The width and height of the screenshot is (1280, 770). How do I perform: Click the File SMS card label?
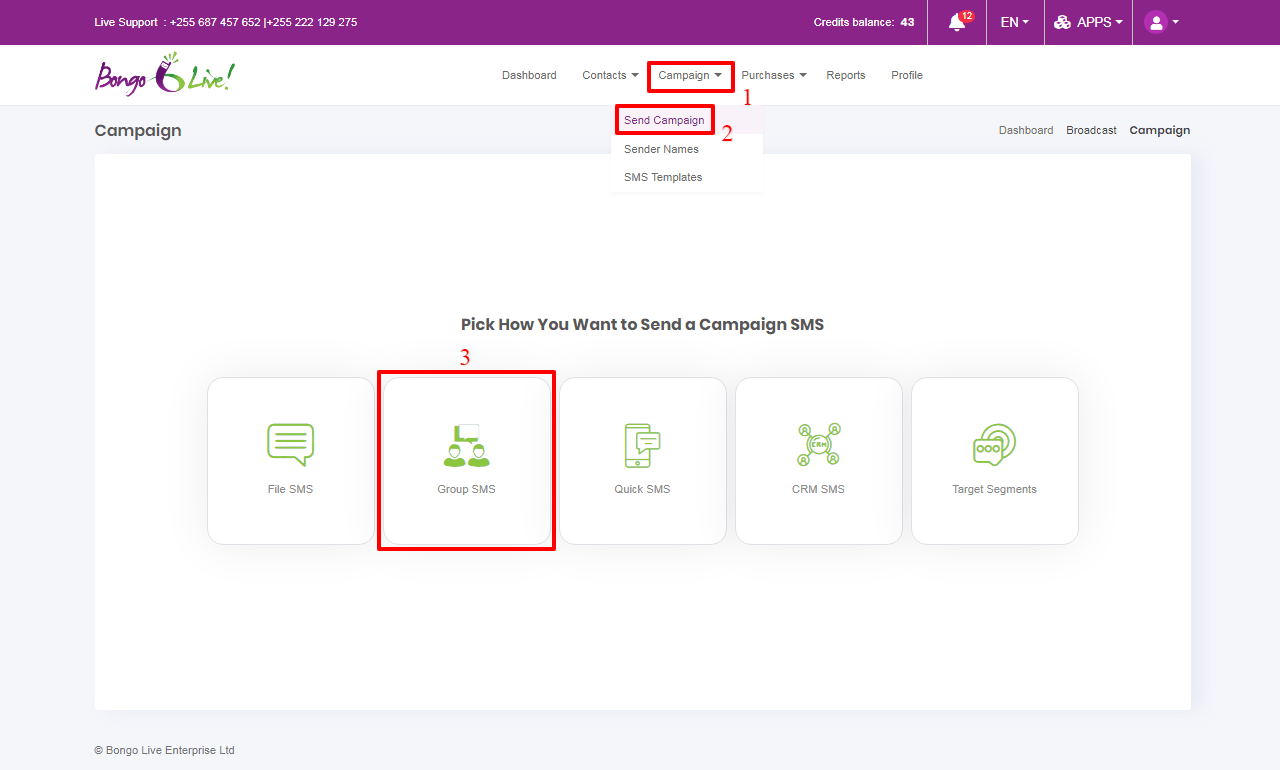coord(290,489)
